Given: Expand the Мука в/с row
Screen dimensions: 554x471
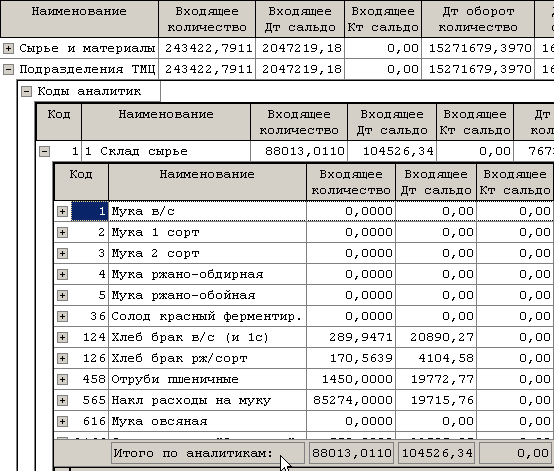Looking at the screenshot, I should [62, 212].
